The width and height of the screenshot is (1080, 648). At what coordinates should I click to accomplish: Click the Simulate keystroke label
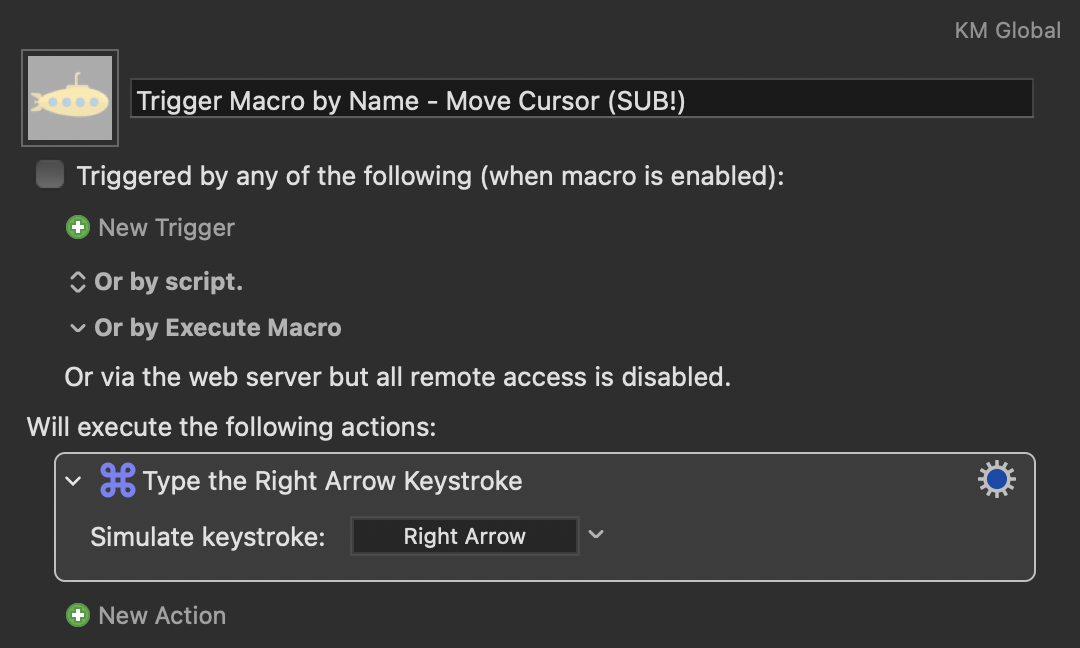point(208,536)
